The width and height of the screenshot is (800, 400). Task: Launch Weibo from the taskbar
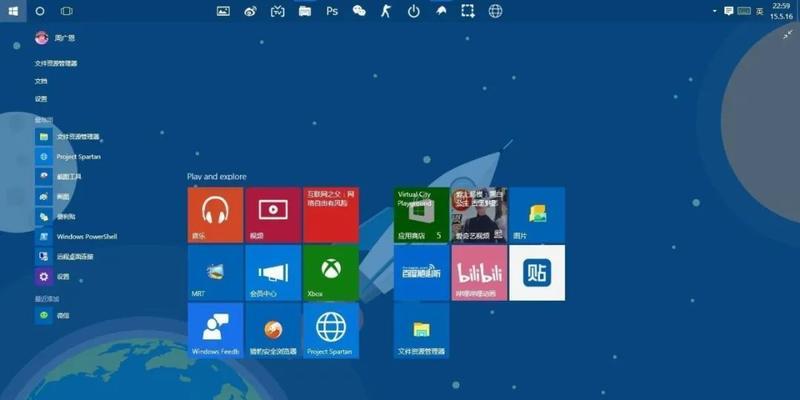[x=251, y=11]
